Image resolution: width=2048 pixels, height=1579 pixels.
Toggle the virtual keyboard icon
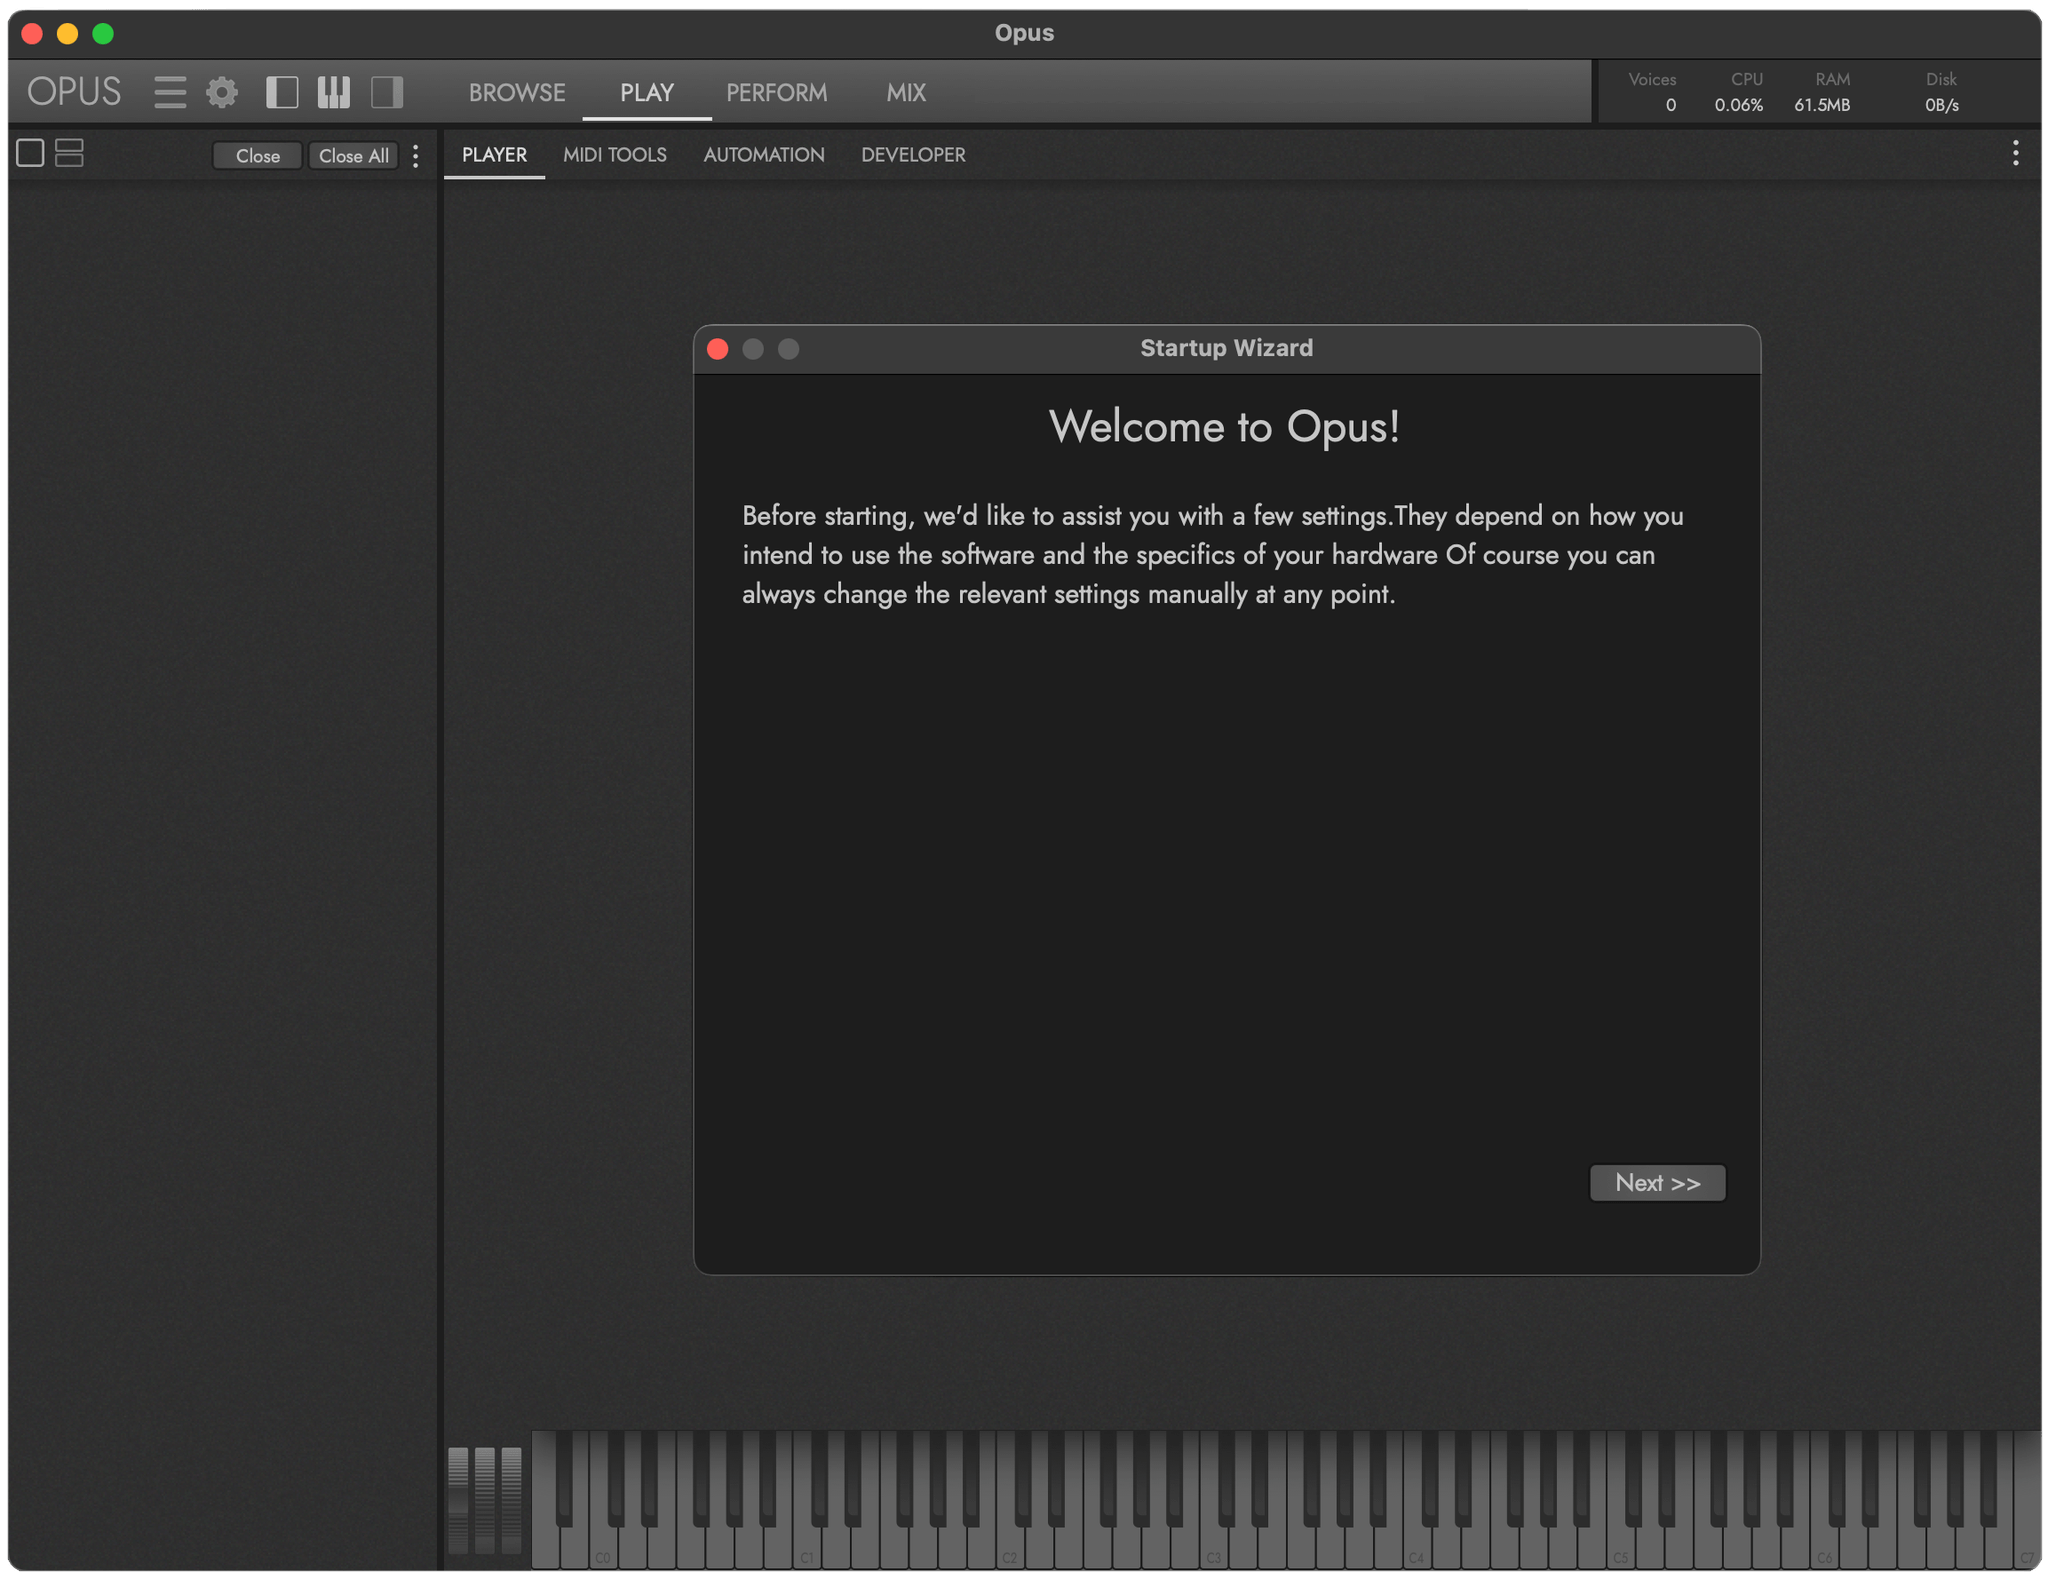point(334,92)
